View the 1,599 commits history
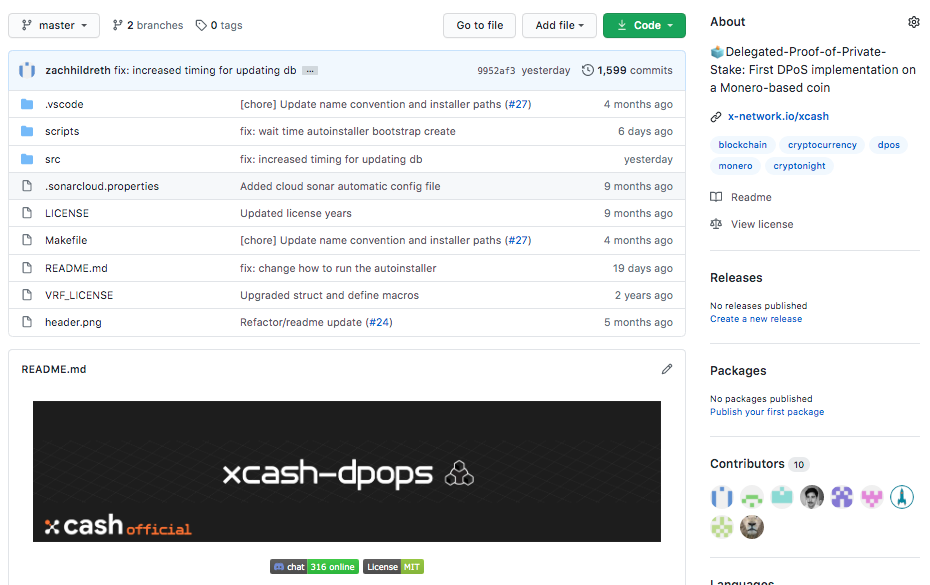The height and width of the screenshot is (585, 930). click(627, 70)
